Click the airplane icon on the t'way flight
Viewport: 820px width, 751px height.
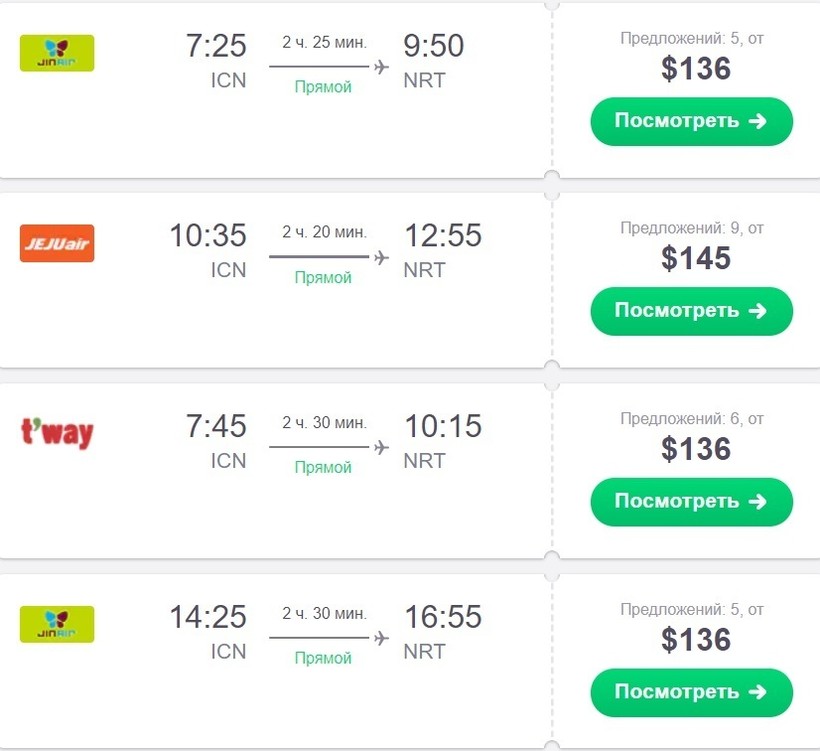[x=380, y=447]
